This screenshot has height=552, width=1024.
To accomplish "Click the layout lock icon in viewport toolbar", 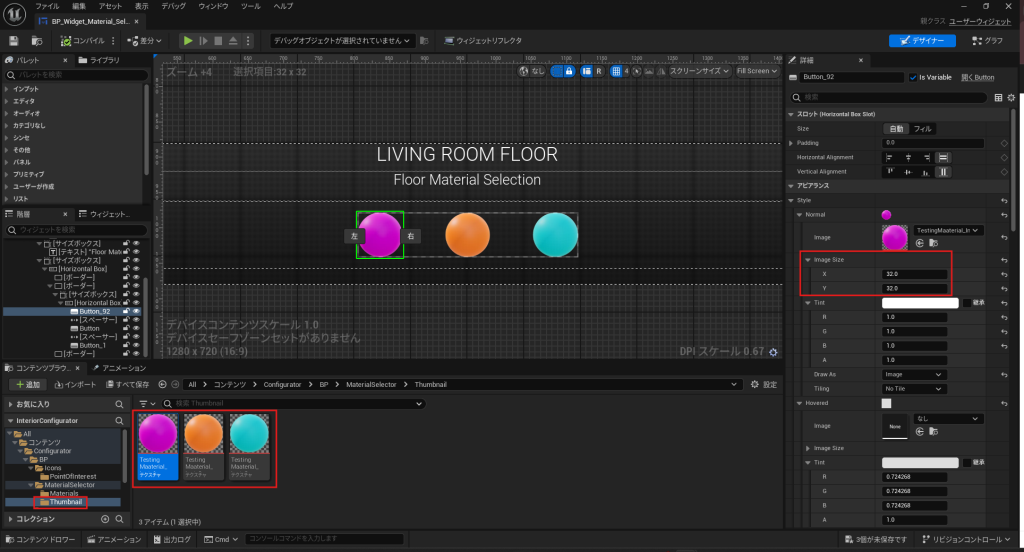I will click(x=569, y=71).
